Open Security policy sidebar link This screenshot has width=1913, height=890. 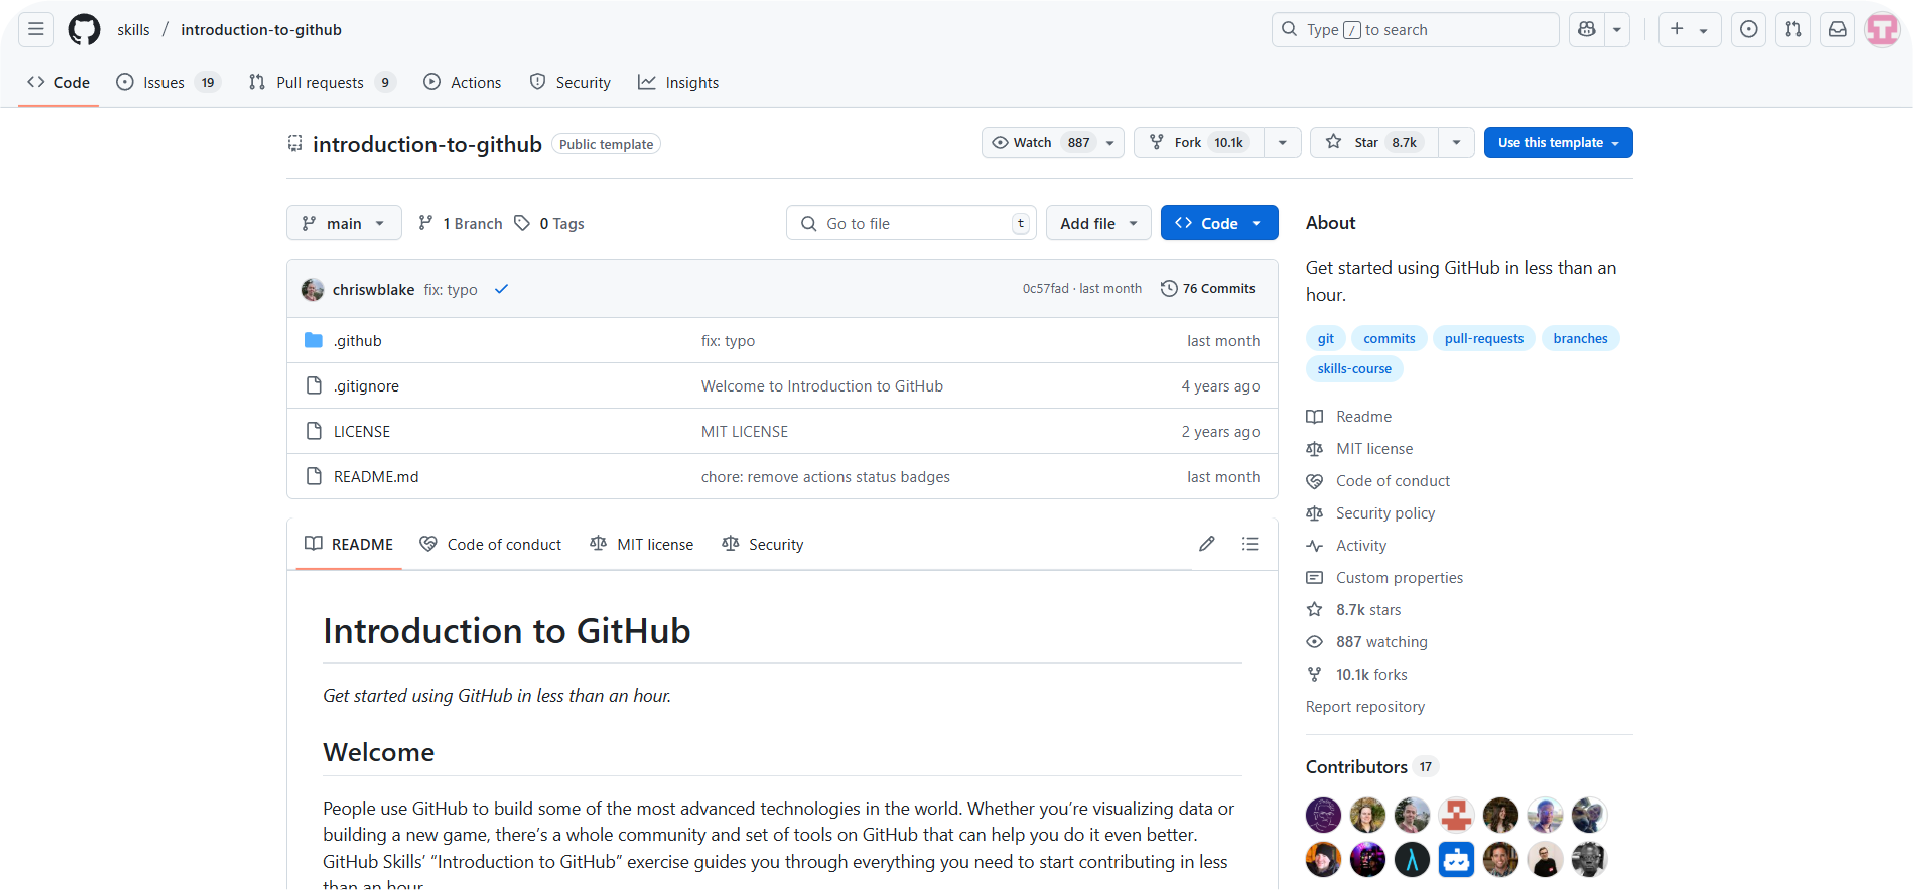coord(1371,513)
